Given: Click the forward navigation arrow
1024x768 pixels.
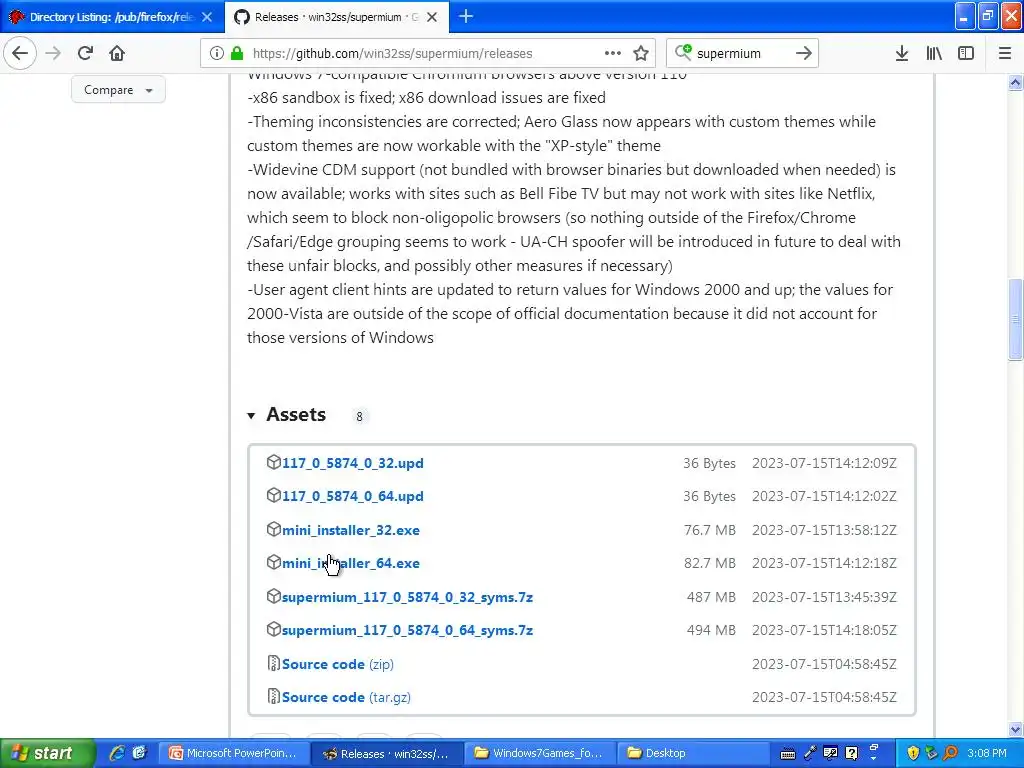Looking at the screenshot, I should tap(53, 53).
